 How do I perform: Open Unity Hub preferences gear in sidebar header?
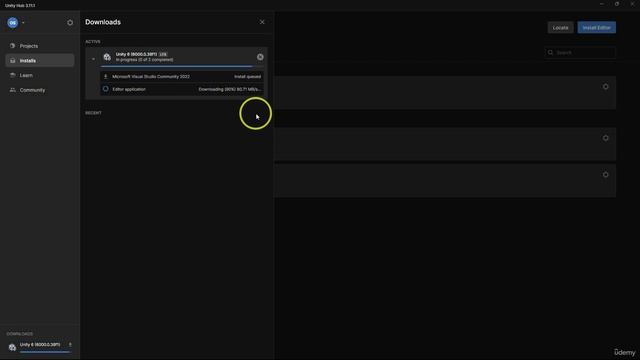pos(70,23)
